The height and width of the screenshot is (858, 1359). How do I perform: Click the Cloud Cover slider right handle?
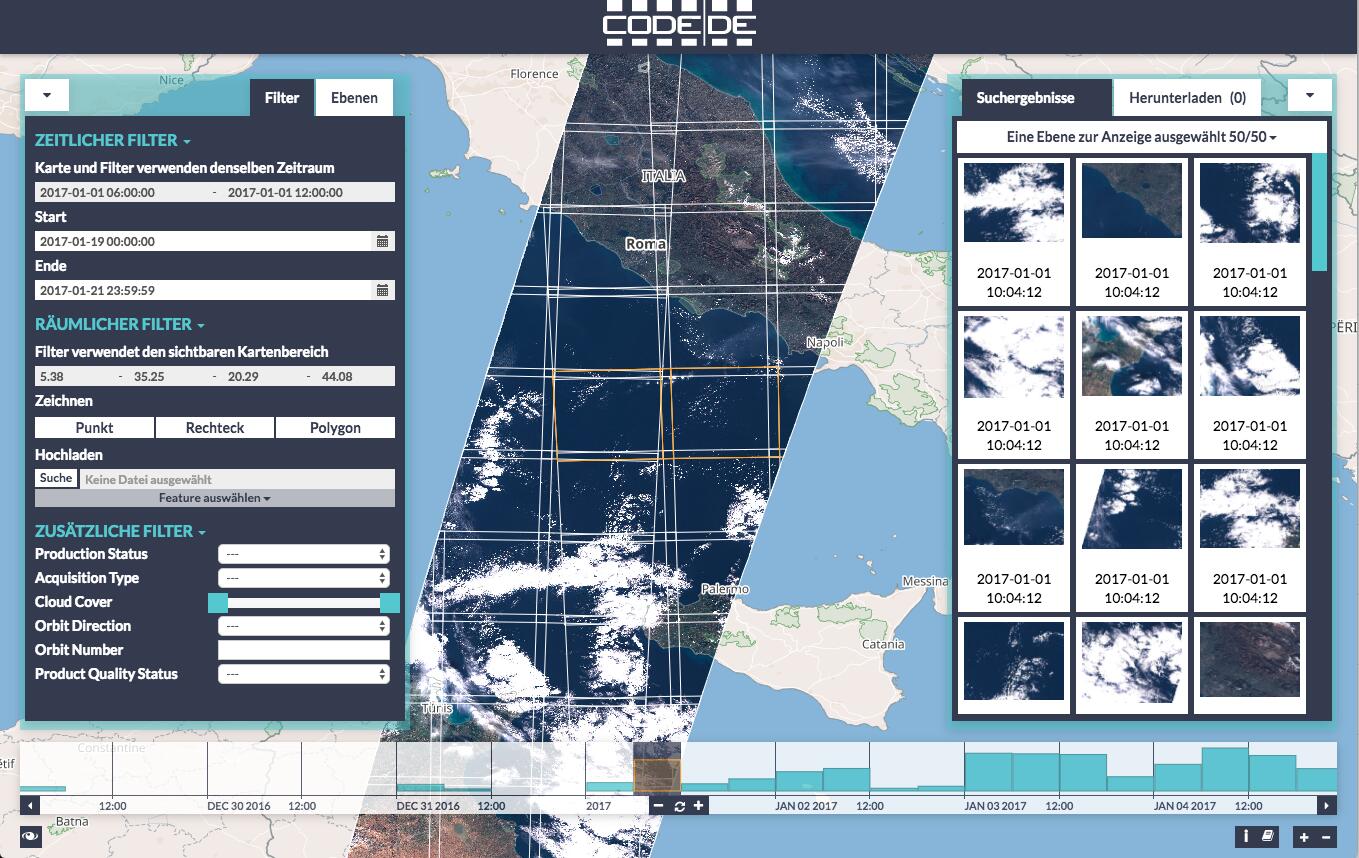[x=390, y=602]
